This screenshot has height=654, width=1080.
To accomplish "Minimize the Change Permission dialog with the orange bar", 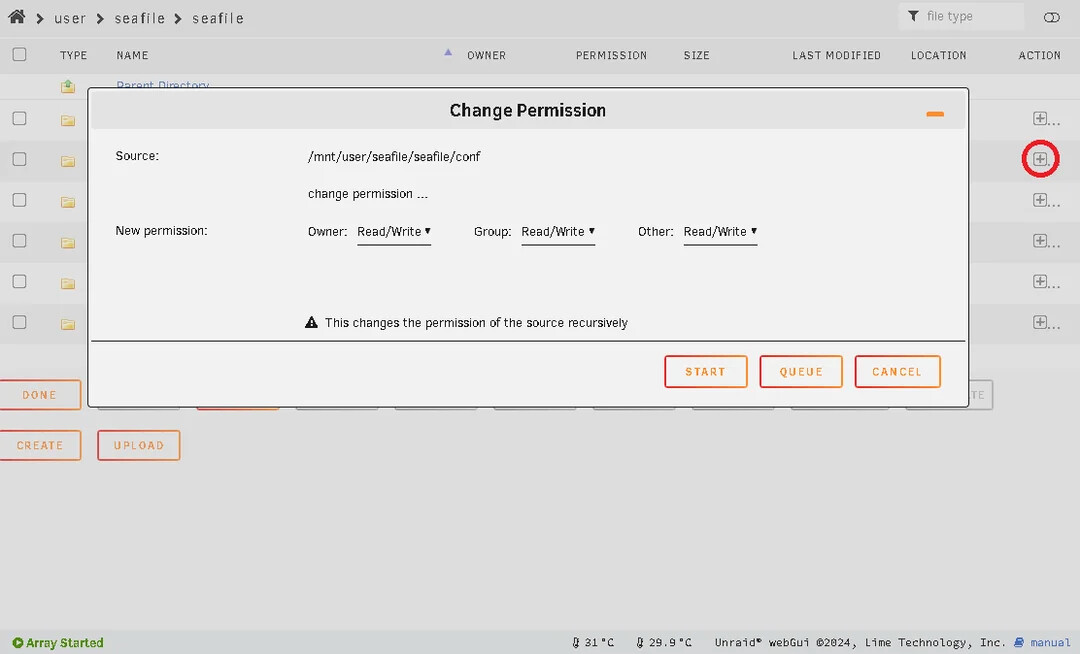I will pos(935,114).
